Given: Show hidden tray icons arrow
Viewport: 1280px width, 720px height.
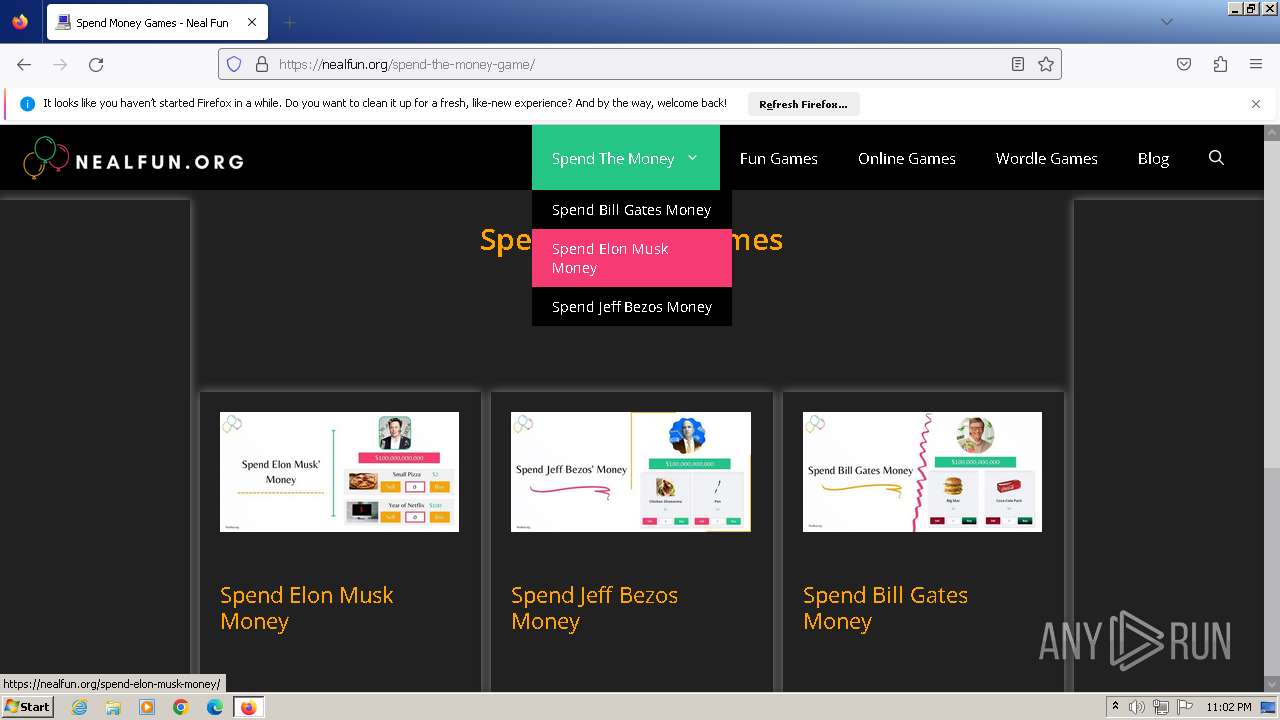Looking at the screenshot, I should [x=1116, y=707].
